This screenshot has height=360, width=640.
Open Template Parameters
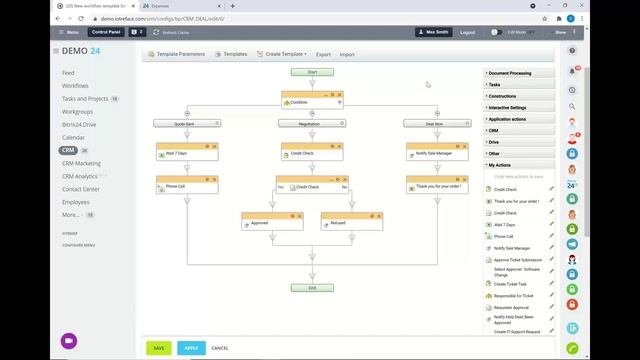point(176,54)
